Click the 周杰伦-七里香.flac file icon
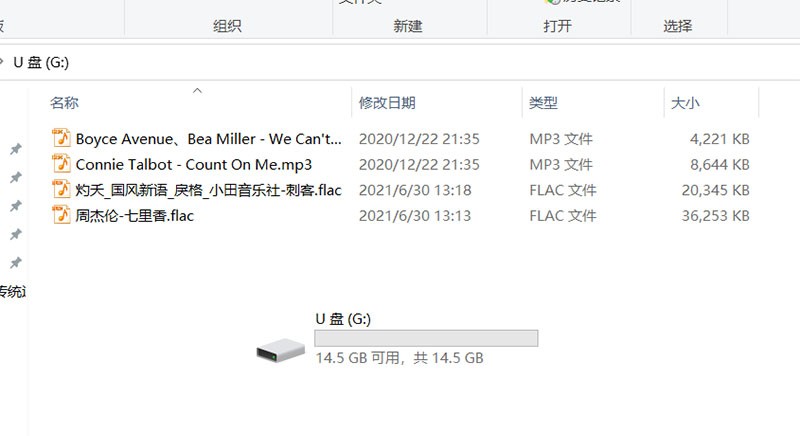This screenshot has height=436, width=800. (61, 215)
